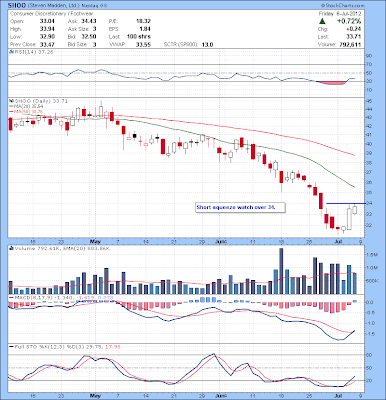Click the Open value 33.04
The width and height of the screenshot is (386, 400).
47,21
